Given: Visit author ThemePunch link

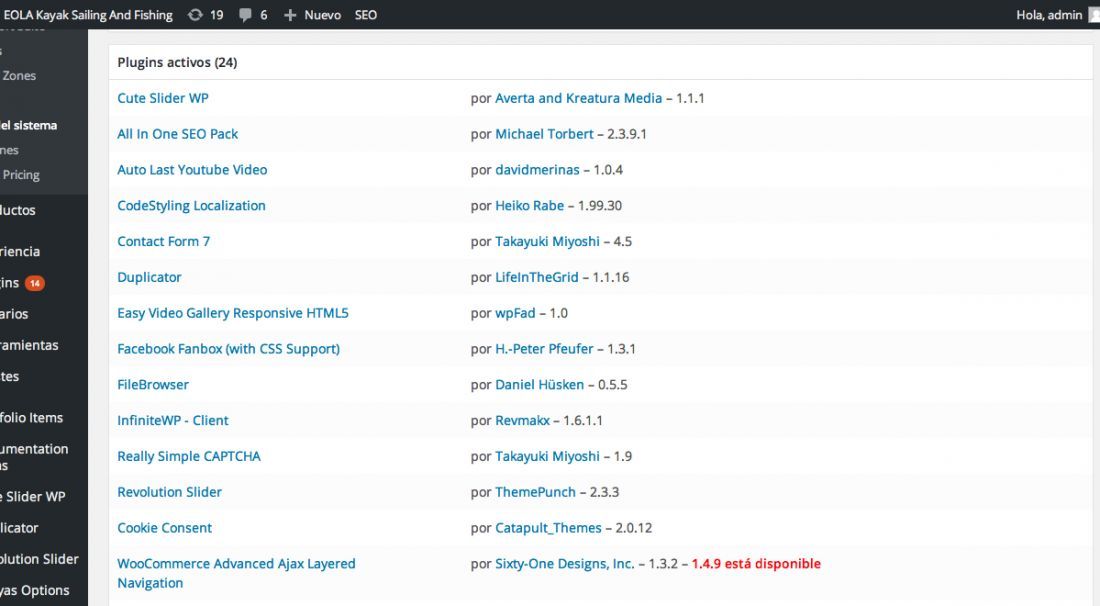Looking at the screenshot, I should point(535,492).
